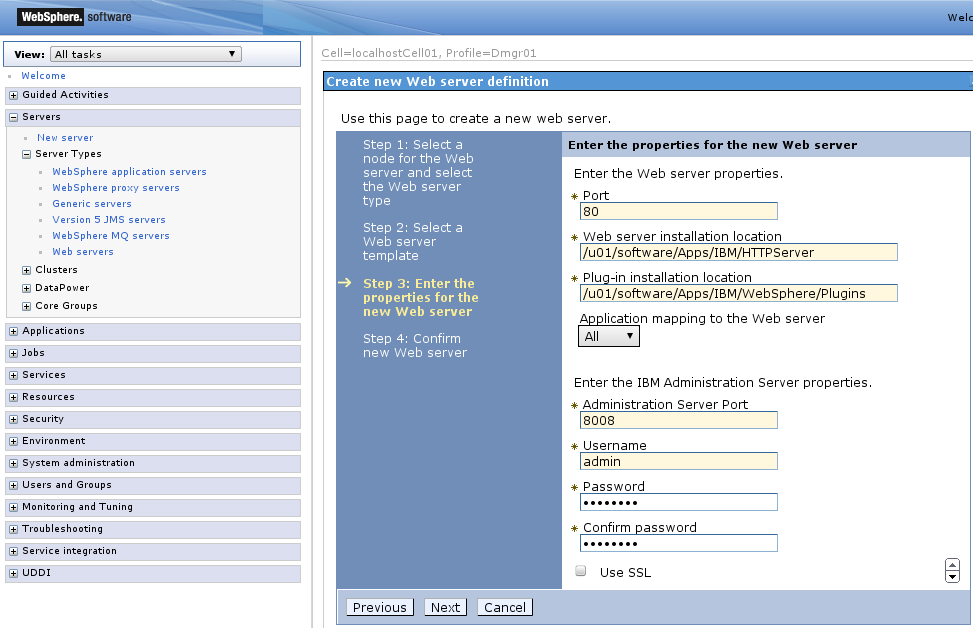Viewport: 973px width, 628px height.
Task: Expand the UDDI section
Action: (x=14, y=573)
